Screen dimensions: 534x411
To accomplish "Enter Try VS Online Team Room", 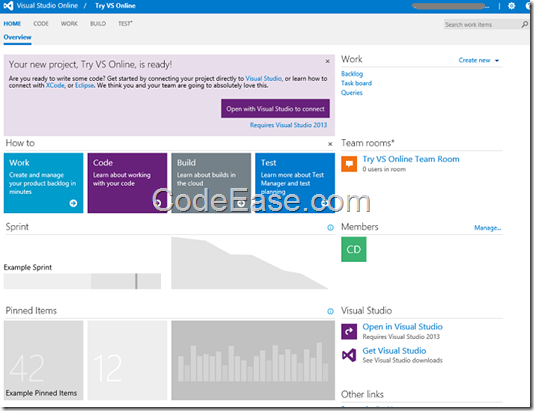I will [411, 159].
